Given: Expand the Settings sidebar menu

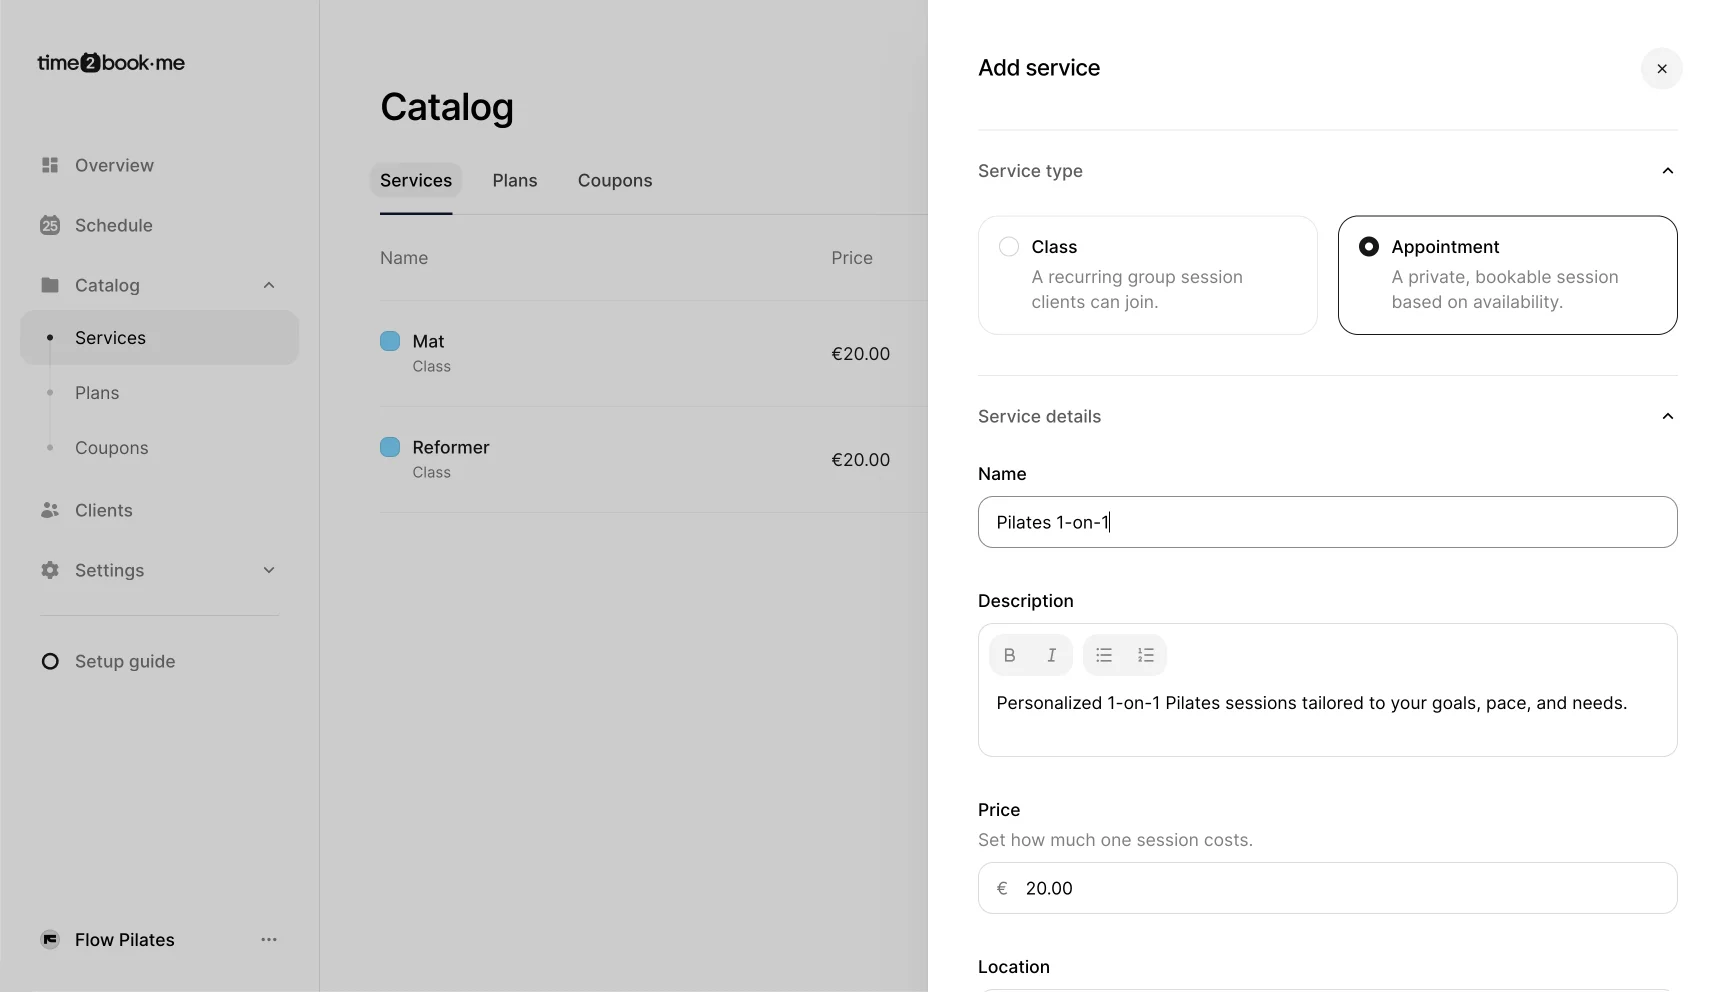Looking at the screenshot, I should pyautogui.click(x=269, y=570).
